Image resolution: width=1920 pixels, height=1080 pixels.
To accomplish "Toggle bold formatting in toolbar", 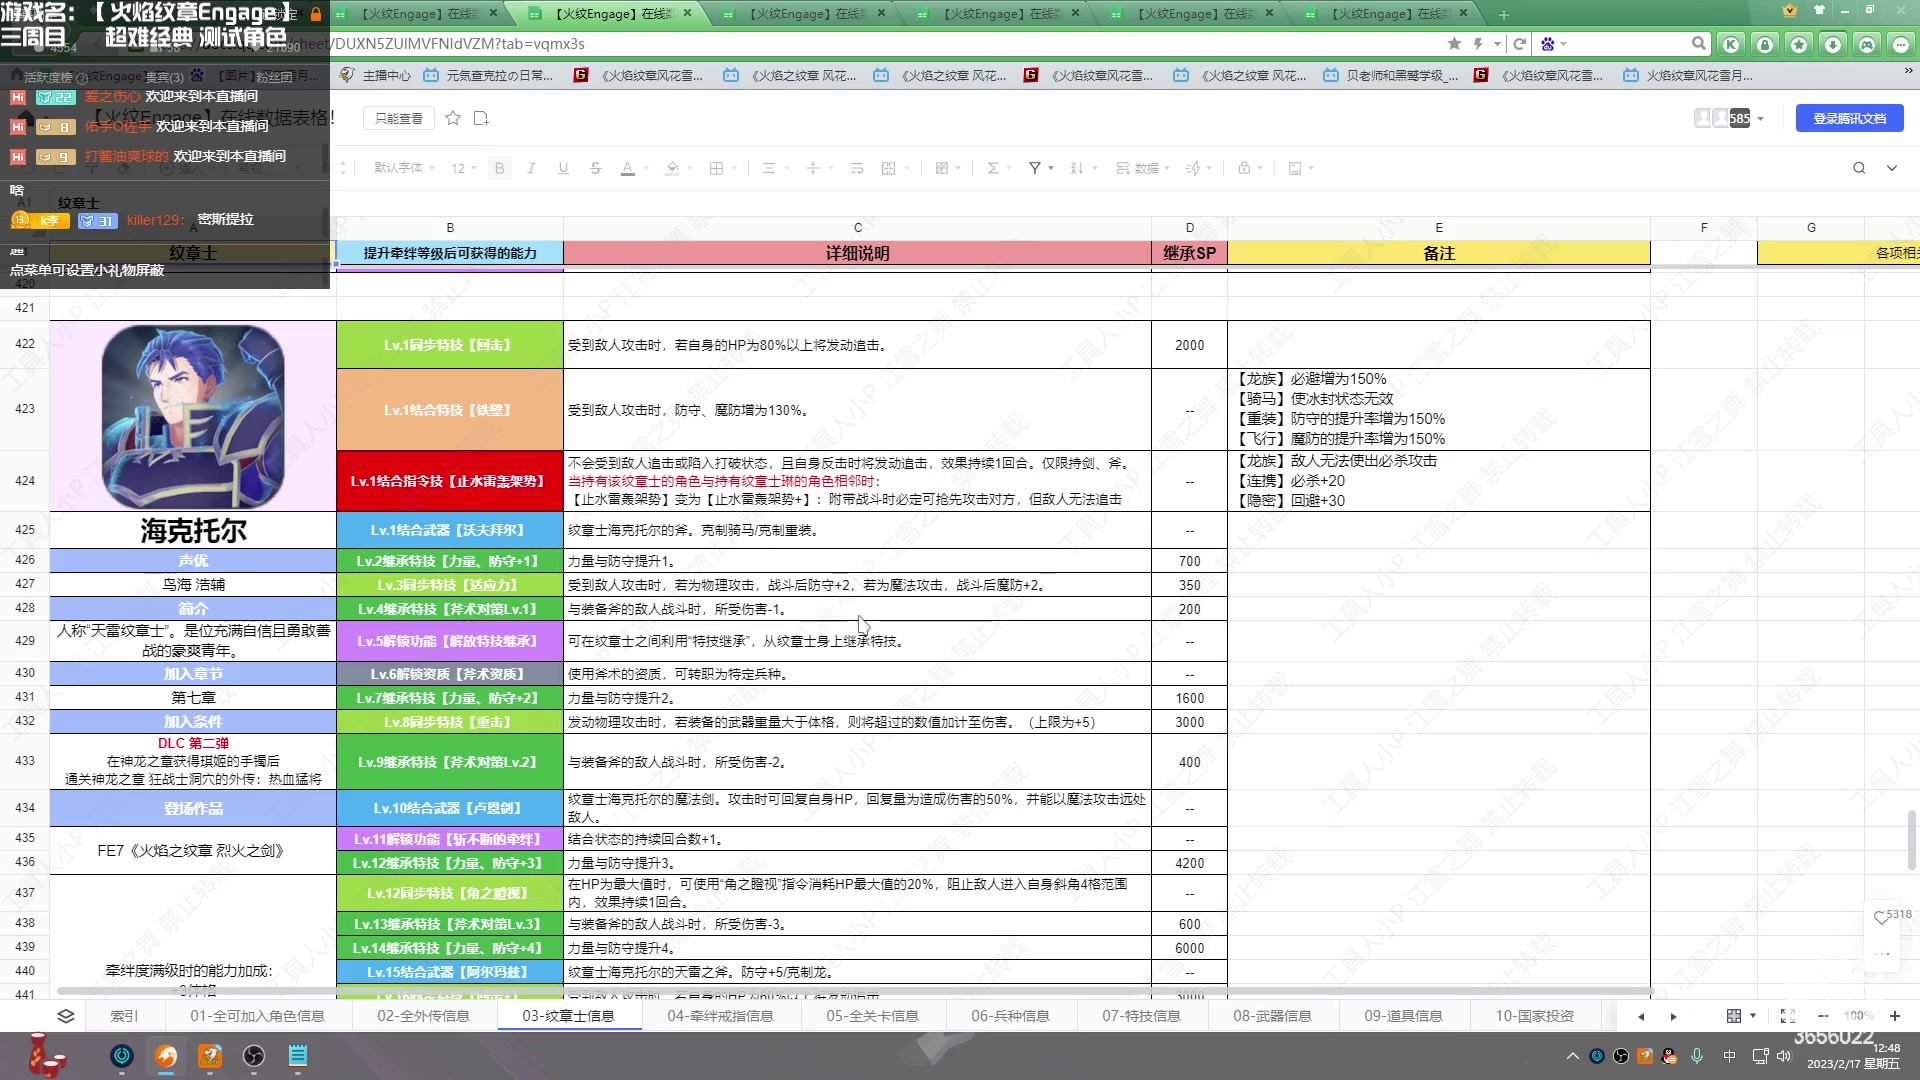I will [x=500, y=168].
